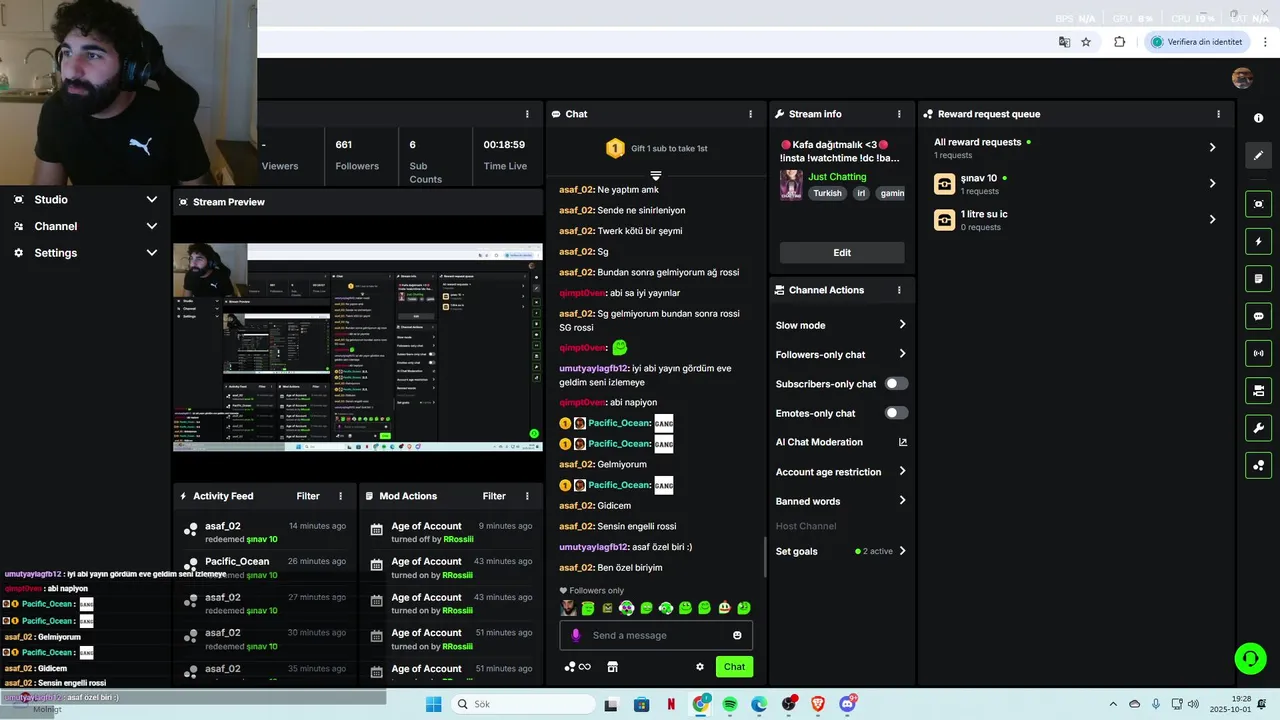Expand the Studio sidebar section
Screen dimensions: 1280x720
(85, 199)
